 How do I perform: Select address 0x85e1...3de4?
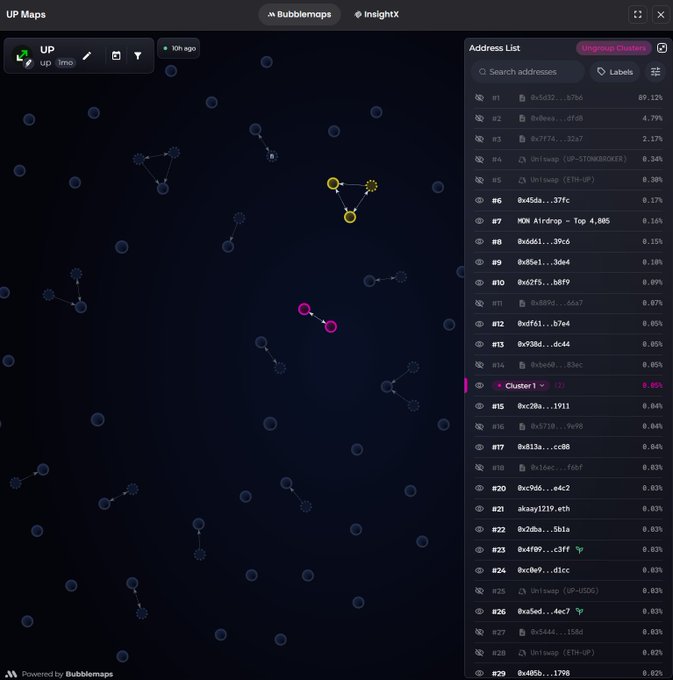tap(543, 262)
